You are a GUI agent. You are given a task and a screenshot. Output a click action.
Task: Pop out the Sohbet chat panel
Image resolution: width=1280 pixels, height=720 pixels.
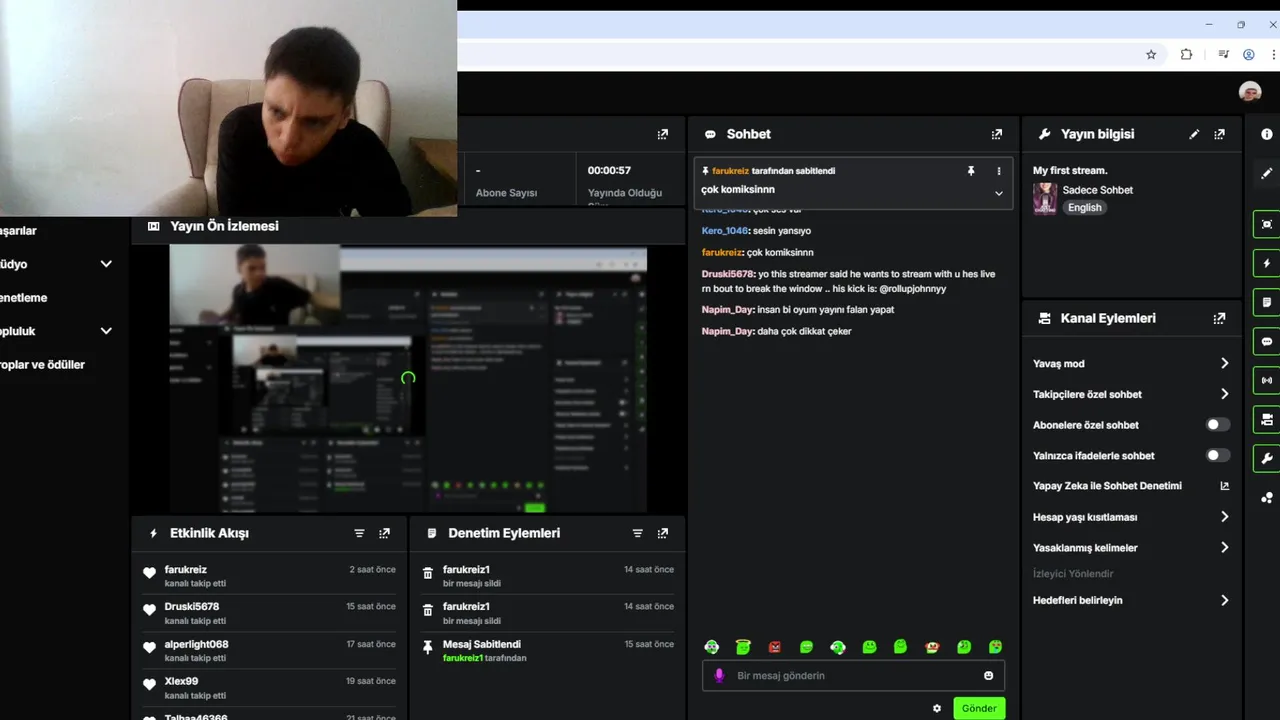click(x=996, y=134)
